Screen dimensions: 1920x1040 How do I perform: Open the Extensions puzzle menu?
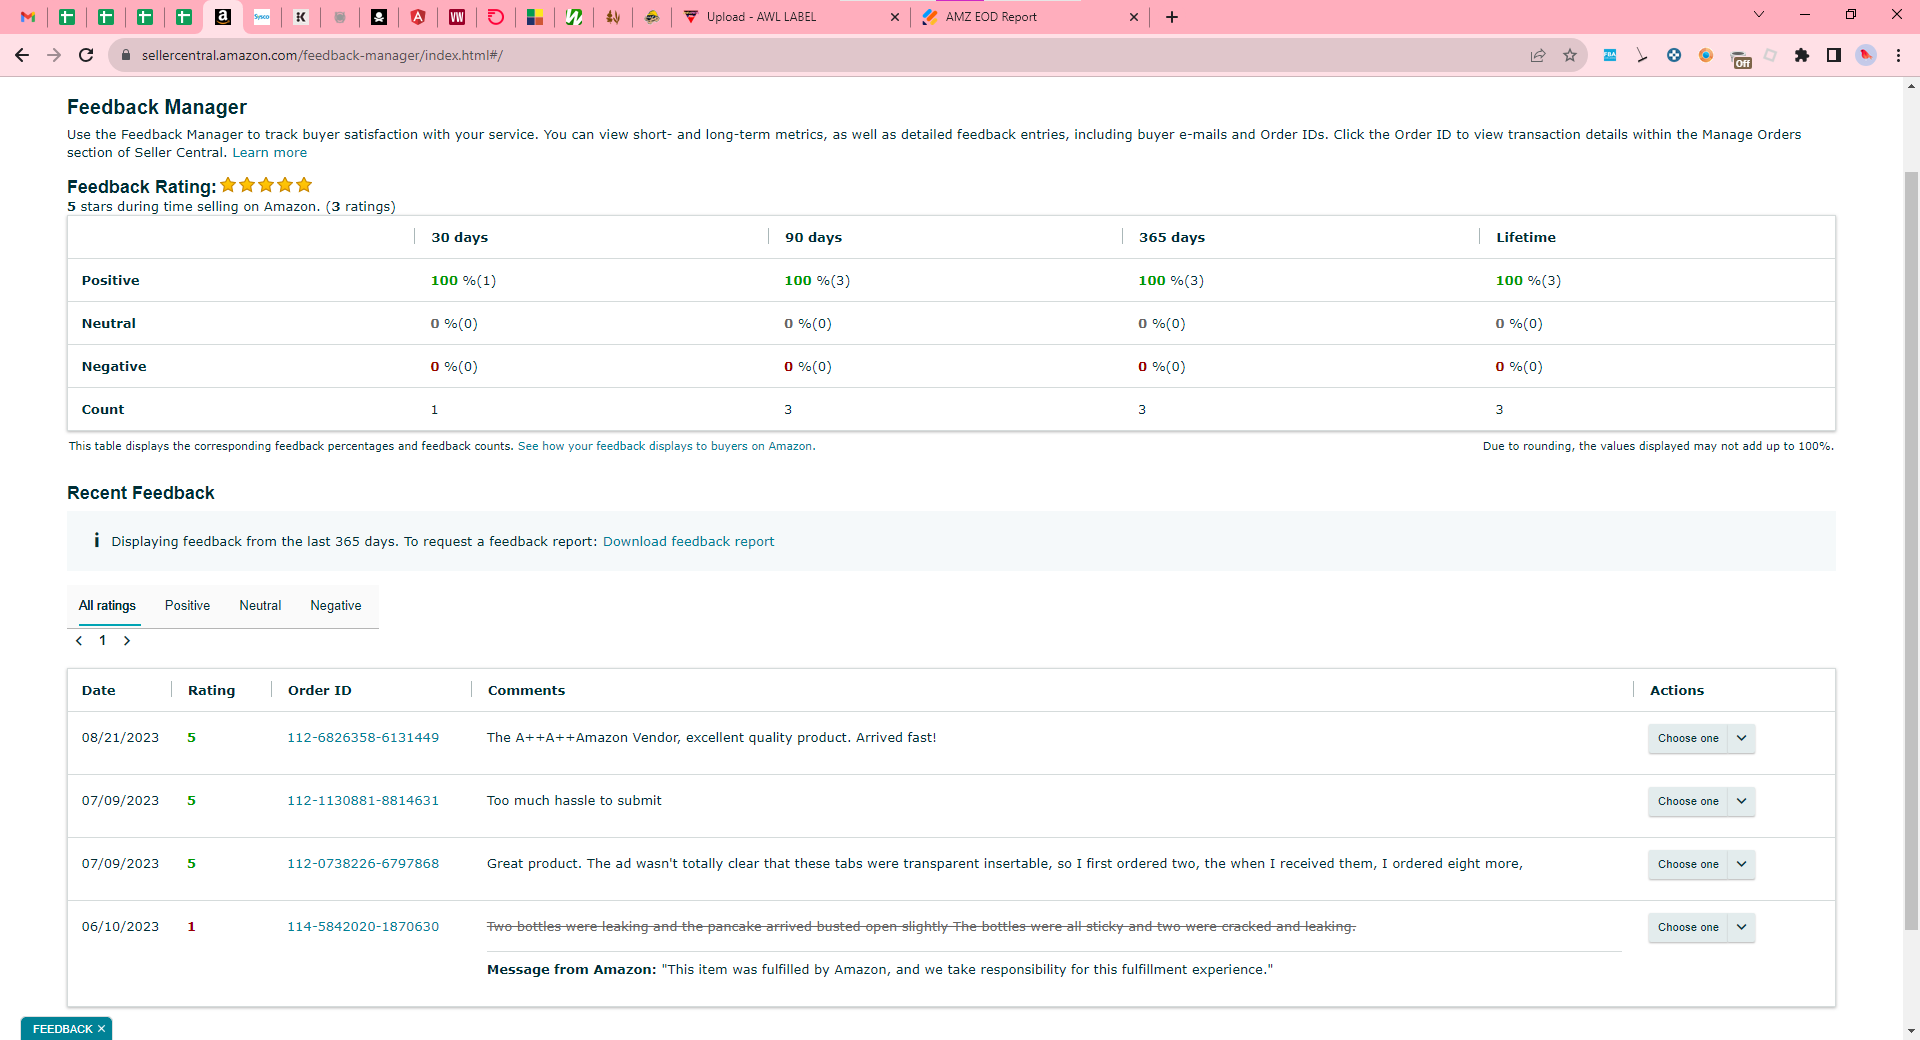[x=1802, y=55]
